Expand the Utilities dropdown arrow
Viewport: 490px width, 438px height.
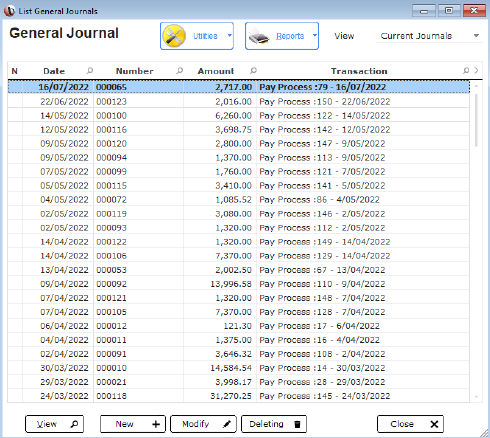[x=229, y=35]
